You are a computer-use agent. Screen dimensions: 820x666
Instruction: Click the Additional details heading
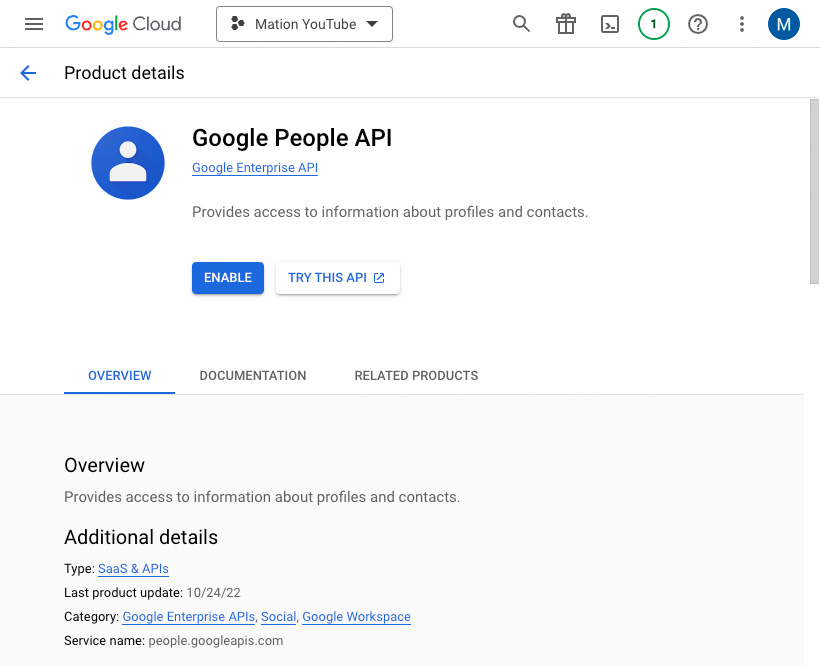pos(141,537)
